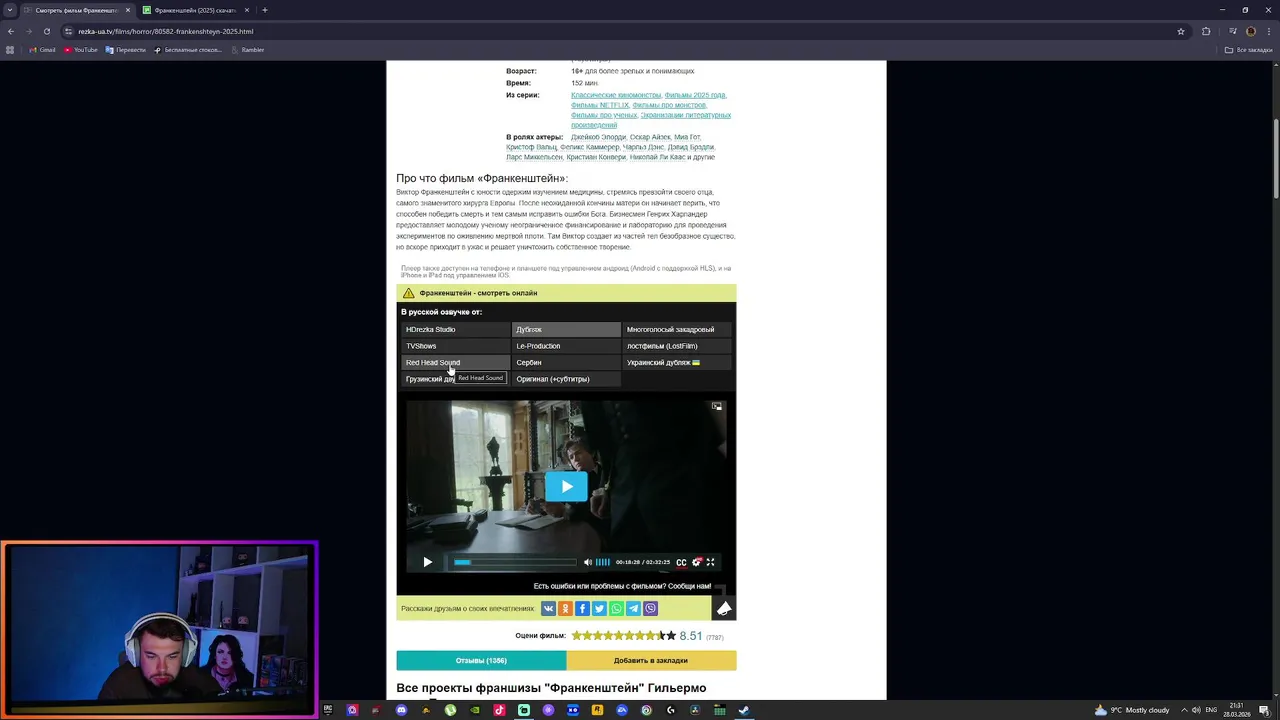Click the megaphone report icon
Viewport: 1280px width, 720px height.
[x=724, y=608]
